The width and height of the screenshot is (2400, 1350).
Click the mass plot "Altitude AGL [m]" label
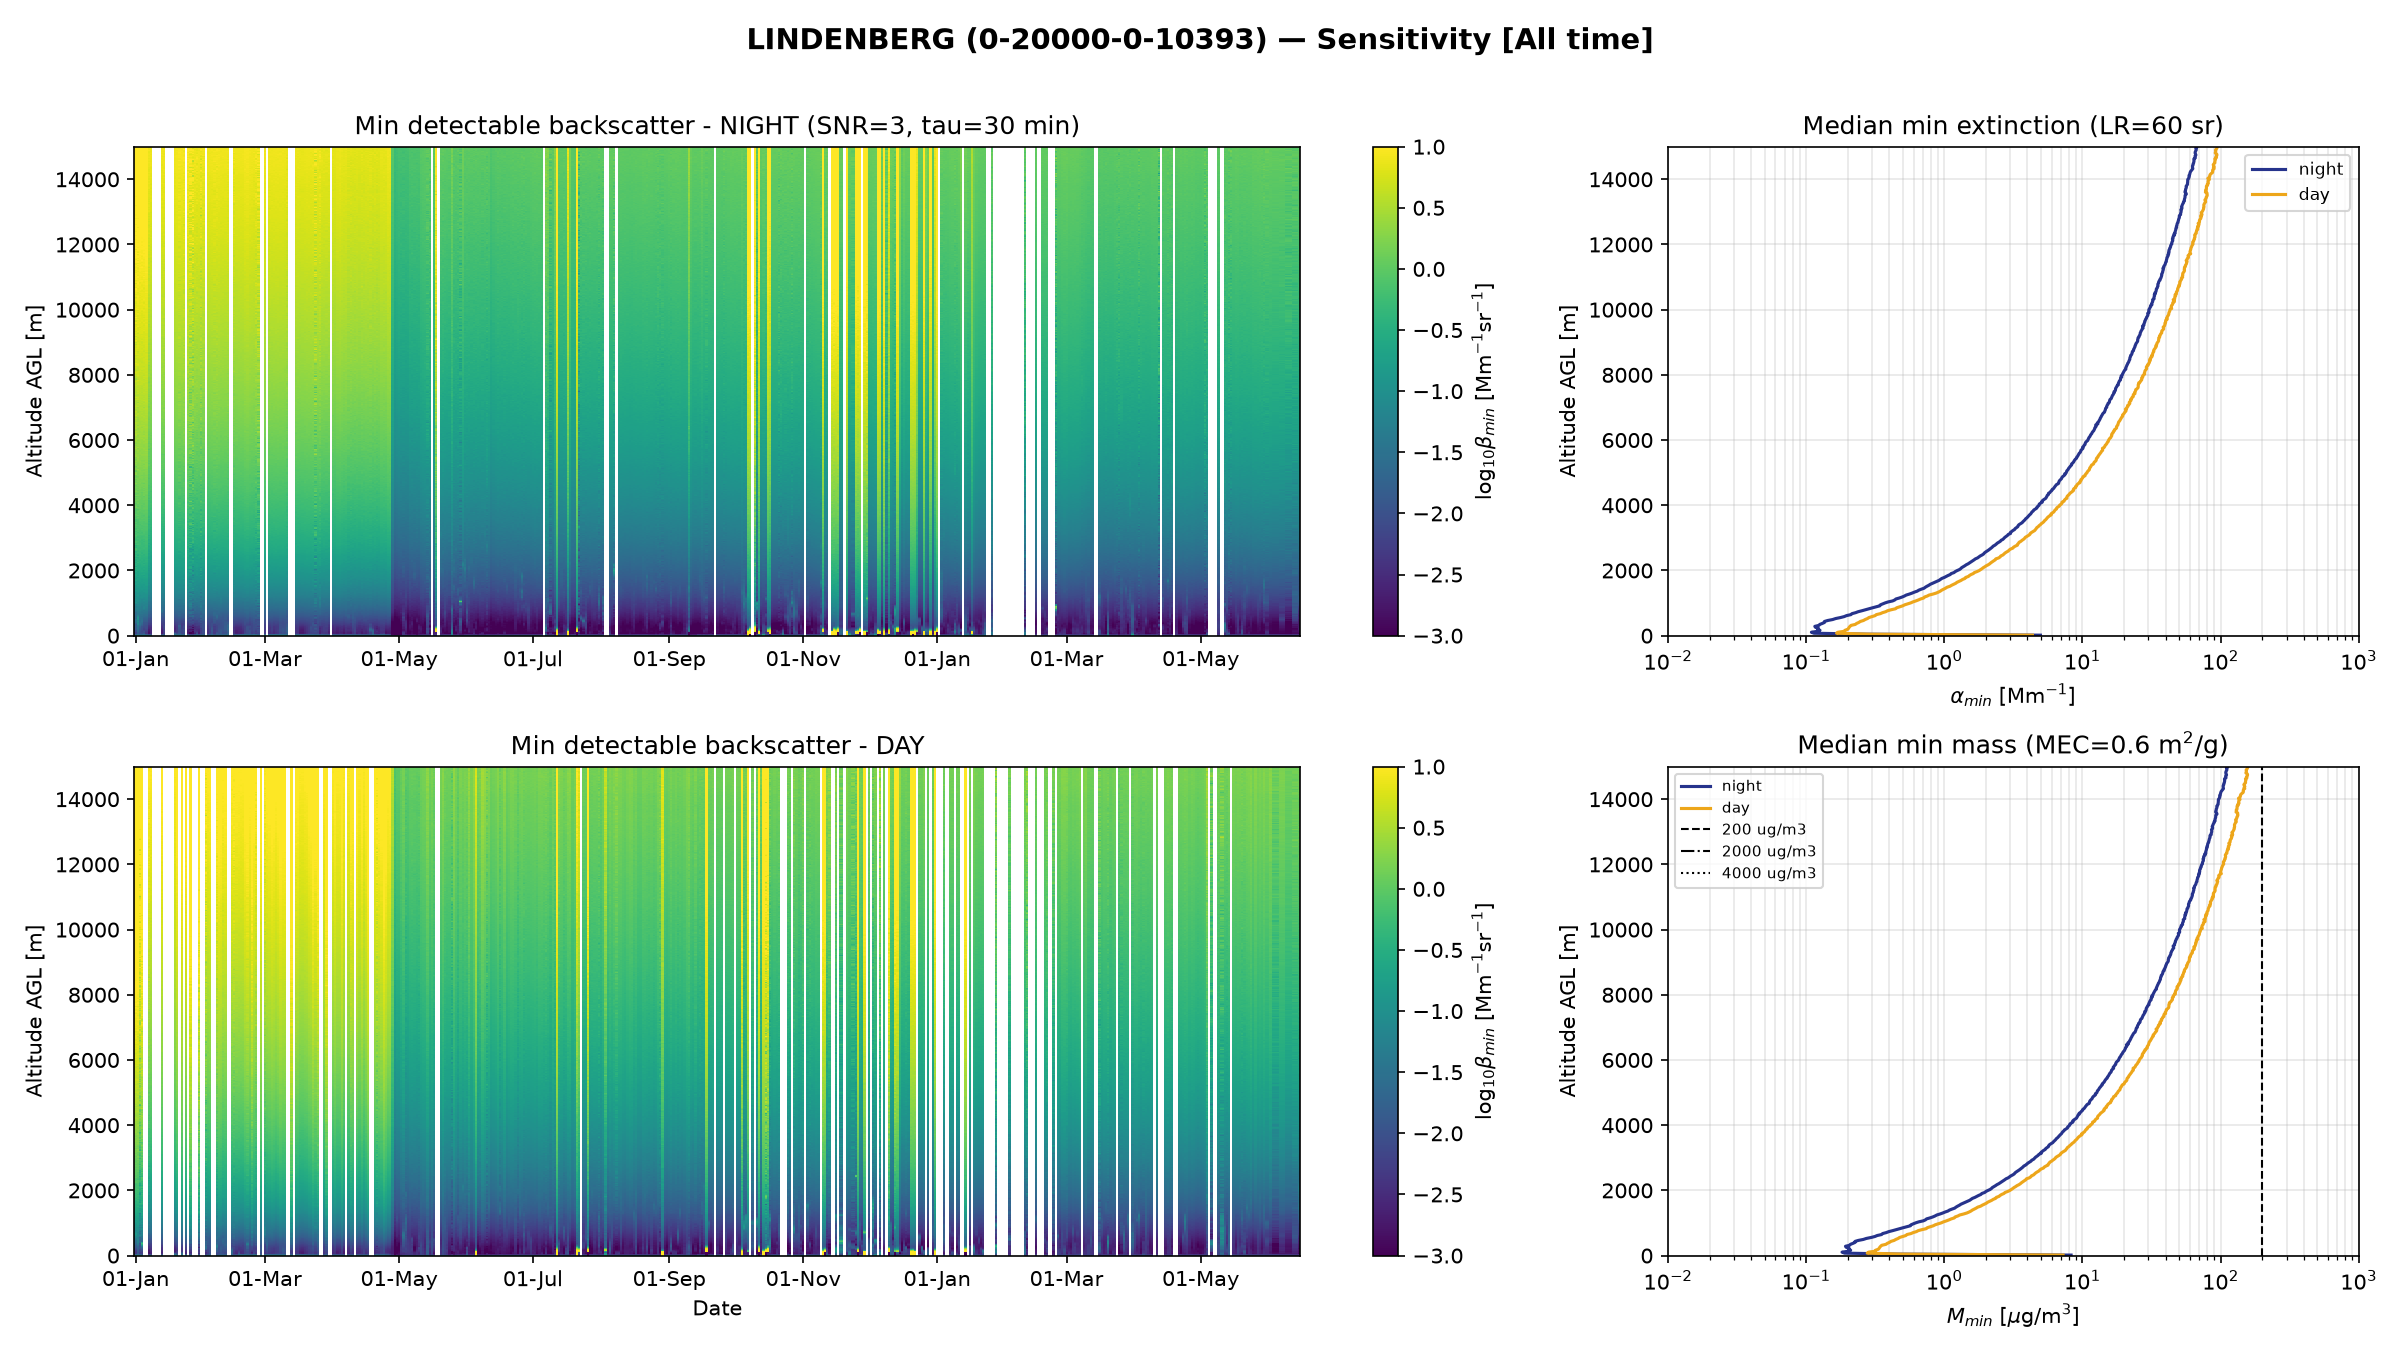coord(1568,1011)
